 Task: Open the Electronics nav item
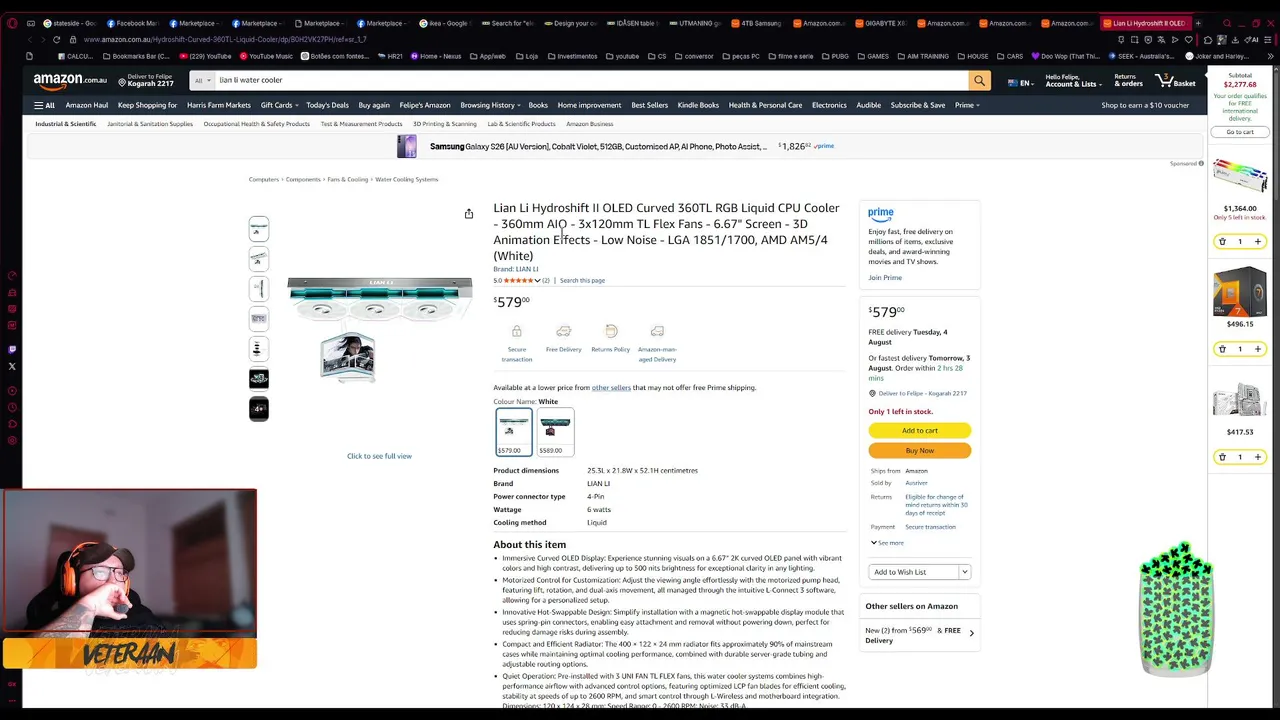click(829, 105)
